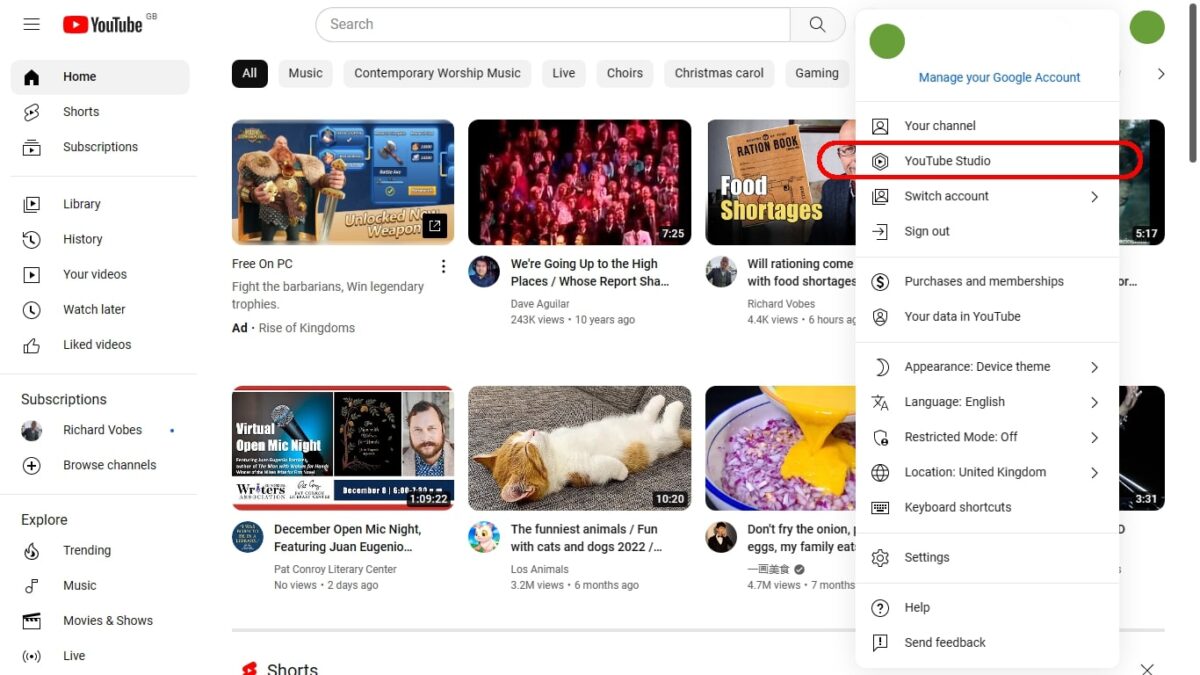Screen dimensions: 1200x675
Task: Show more category chips arrow
Action: point(1160,73)
